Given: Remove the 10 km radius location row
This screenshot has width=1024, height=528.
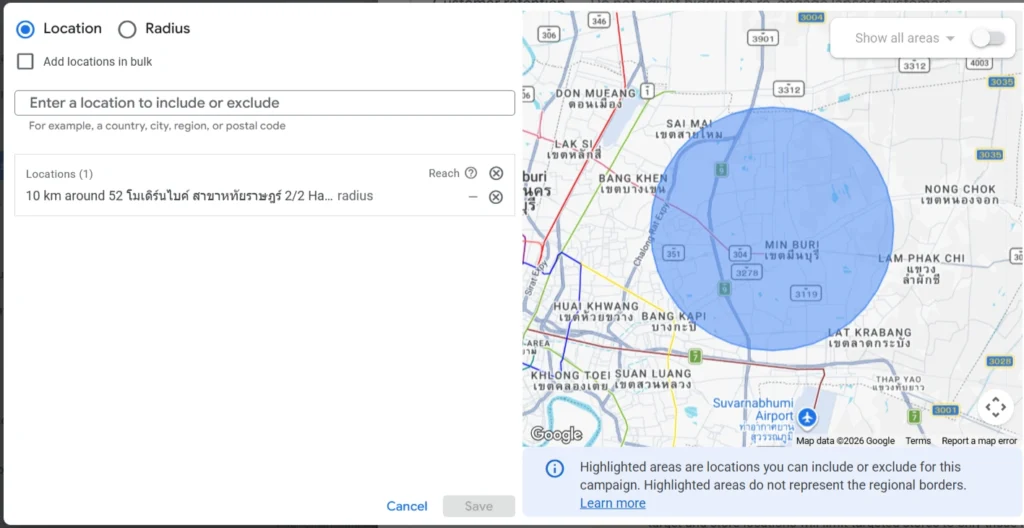Looking at the screenshot, I should 496,197.
